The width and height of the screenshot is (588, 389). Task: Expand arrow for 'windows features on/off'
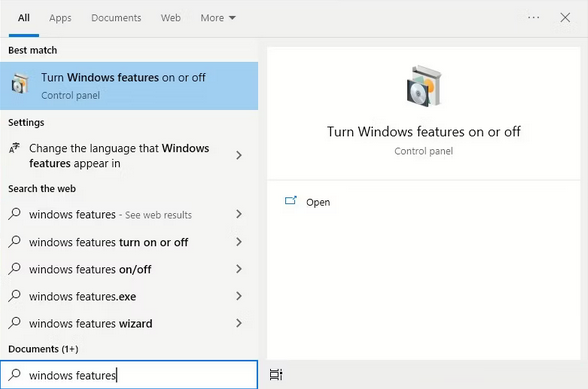tap(239, 269)
